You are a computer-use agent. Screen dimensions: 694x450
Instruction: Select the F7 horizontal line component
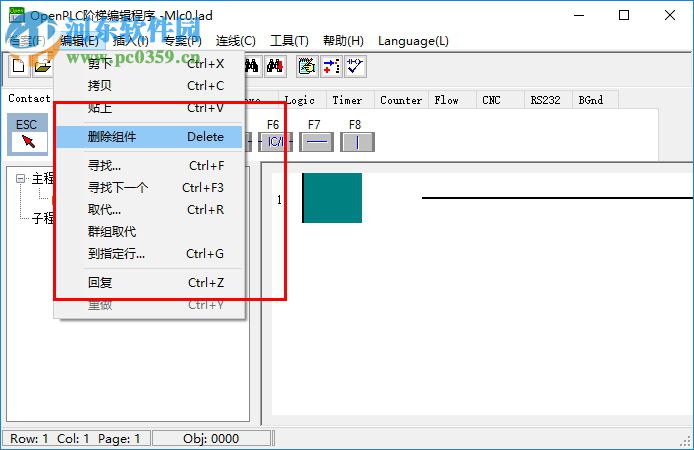316,142
